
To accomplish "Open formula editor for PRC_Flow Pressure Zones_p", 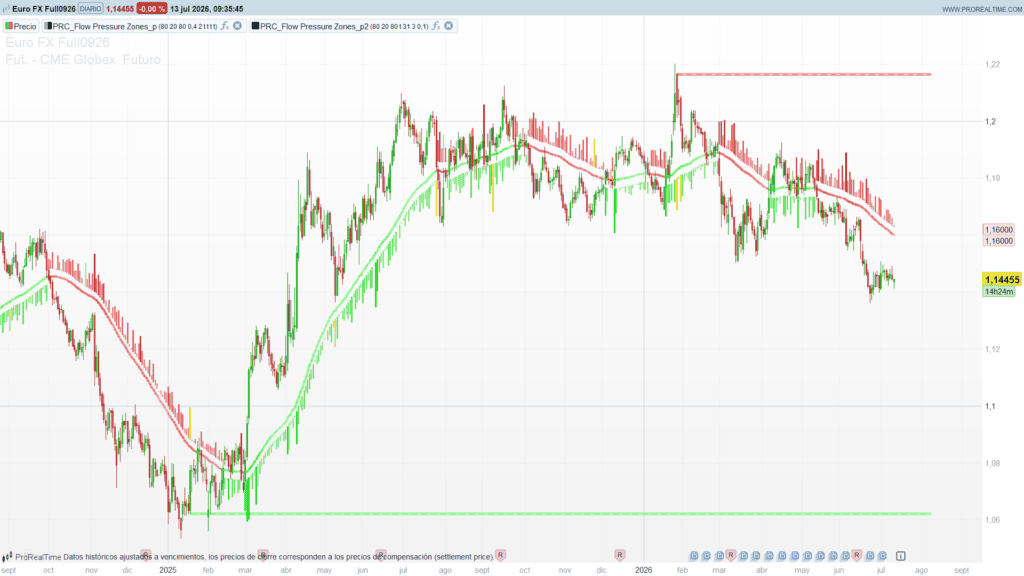I will [225, 26].
